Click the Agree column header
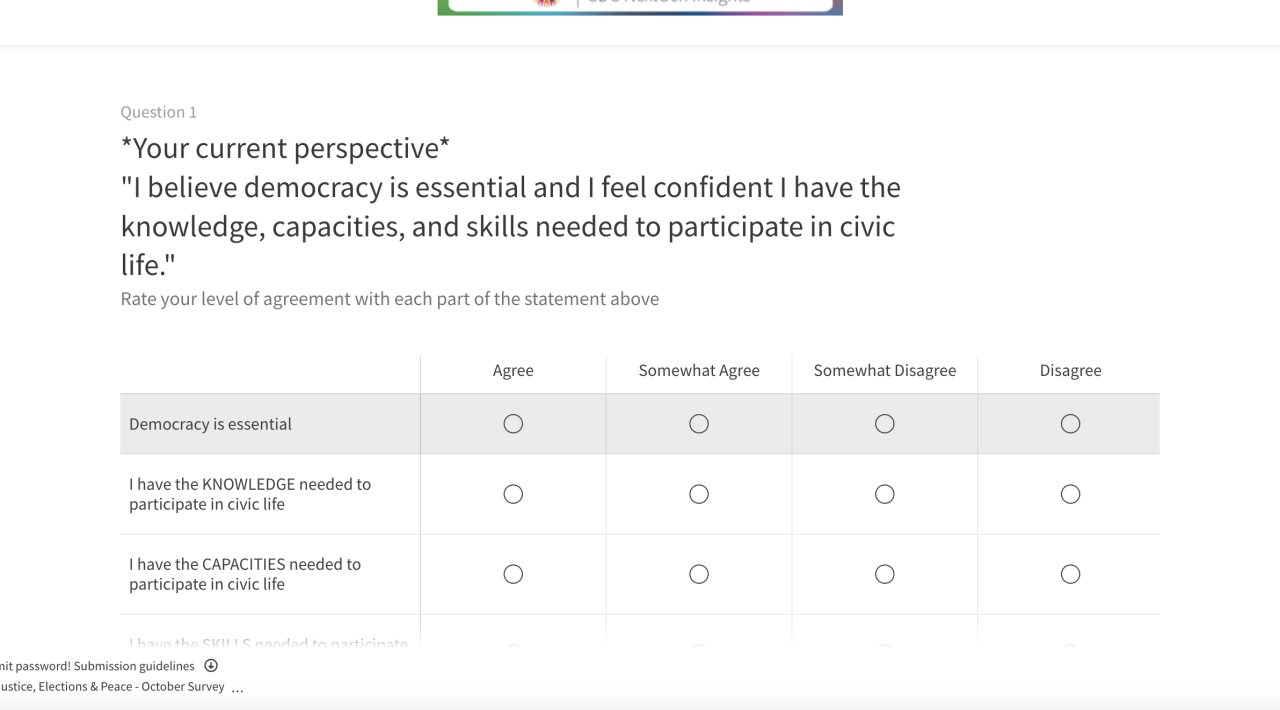The height and width of the screenshot is (710, 1280). 513,371
